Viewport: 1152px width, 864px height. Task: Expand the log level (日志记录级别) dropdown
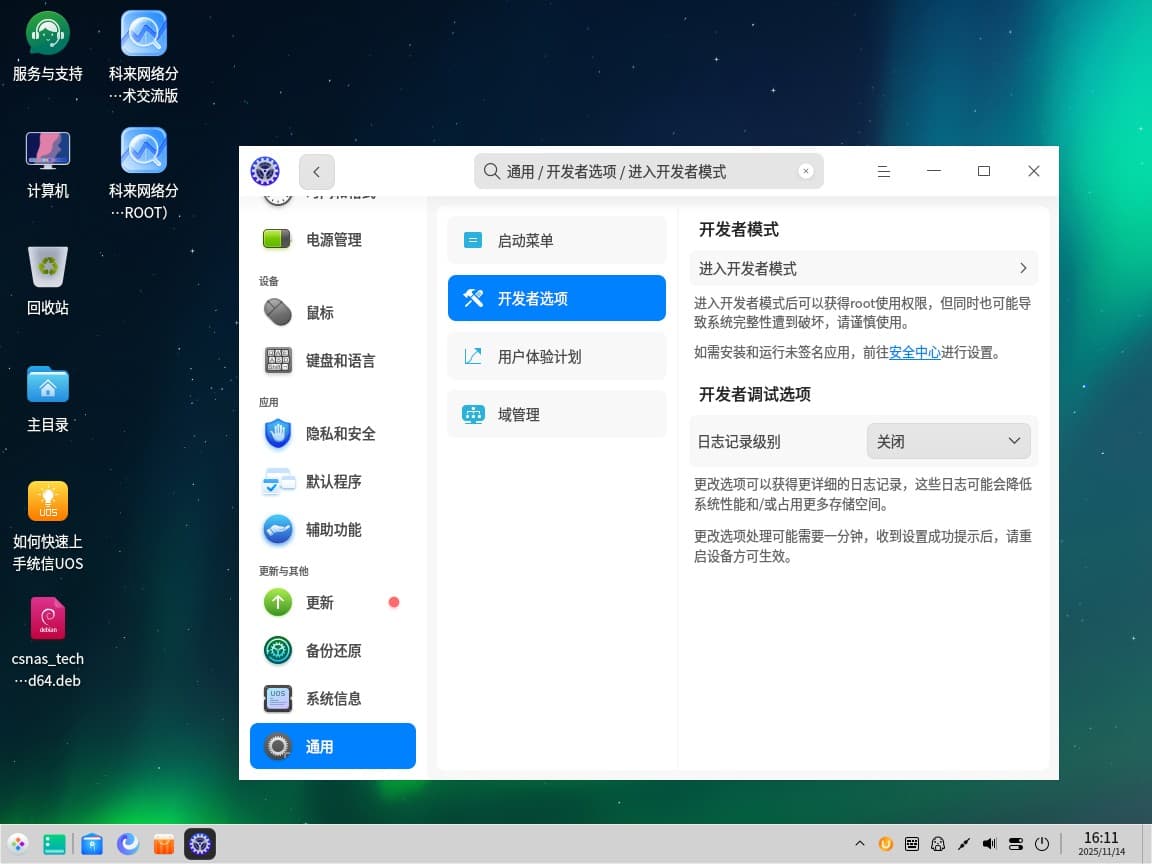(948, 441)
